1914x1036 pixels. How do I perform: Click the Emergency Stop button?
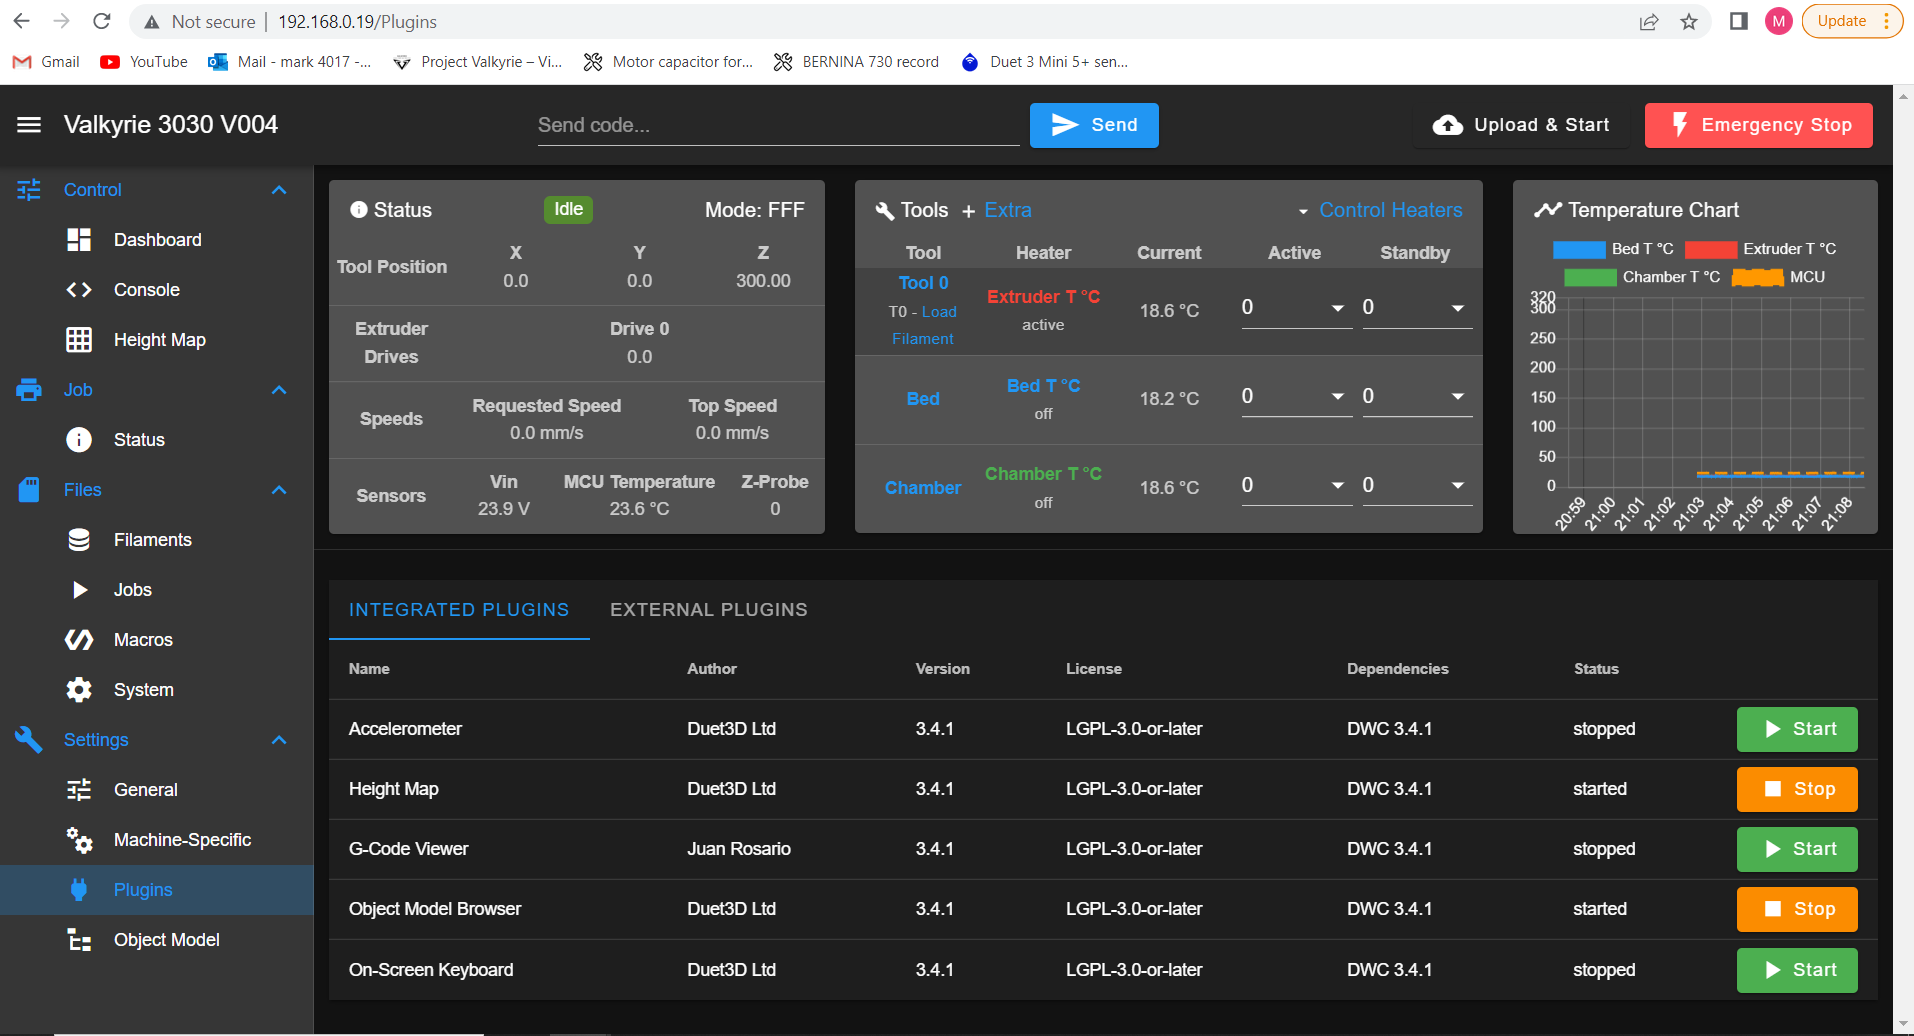(1759, 125)
